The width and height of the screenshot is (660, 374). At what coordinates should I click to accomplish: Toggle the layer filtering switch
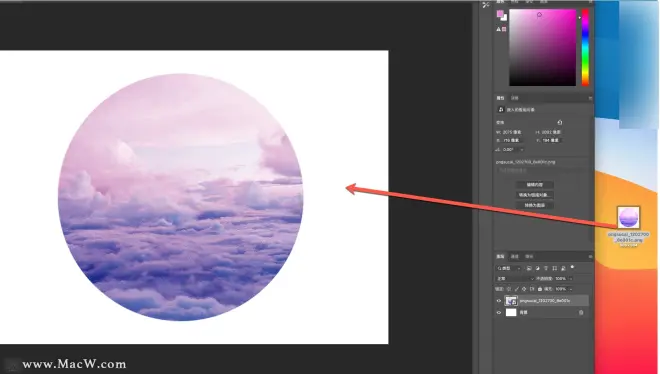pos(572,267)
